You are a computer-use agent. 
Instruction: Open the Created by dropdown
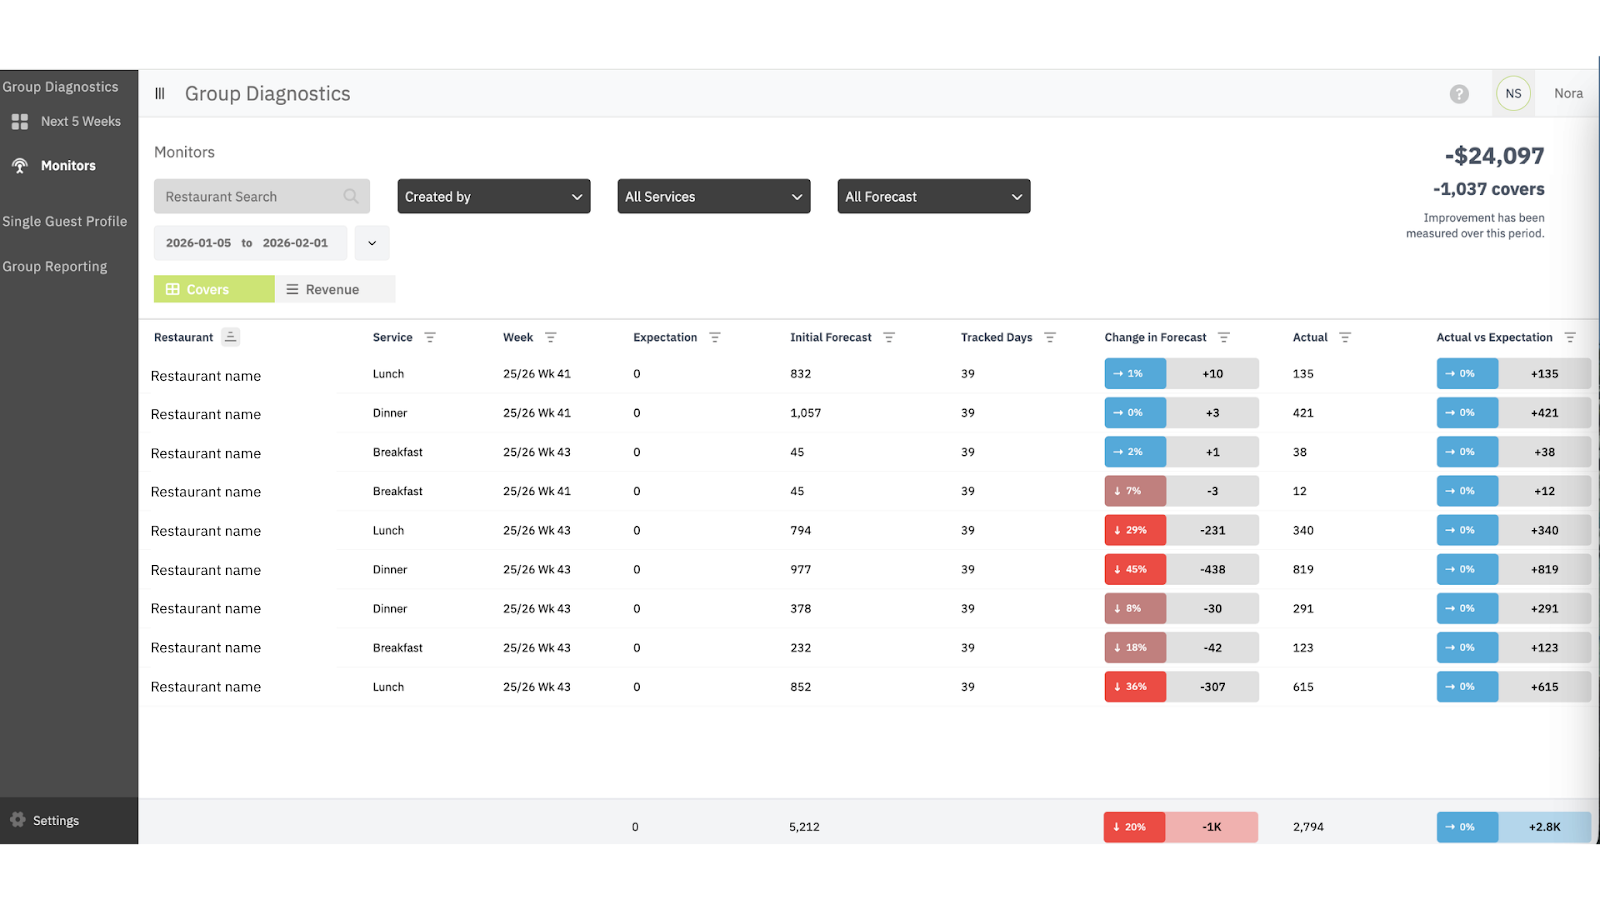pyautogui.click(x=493, y=196)
